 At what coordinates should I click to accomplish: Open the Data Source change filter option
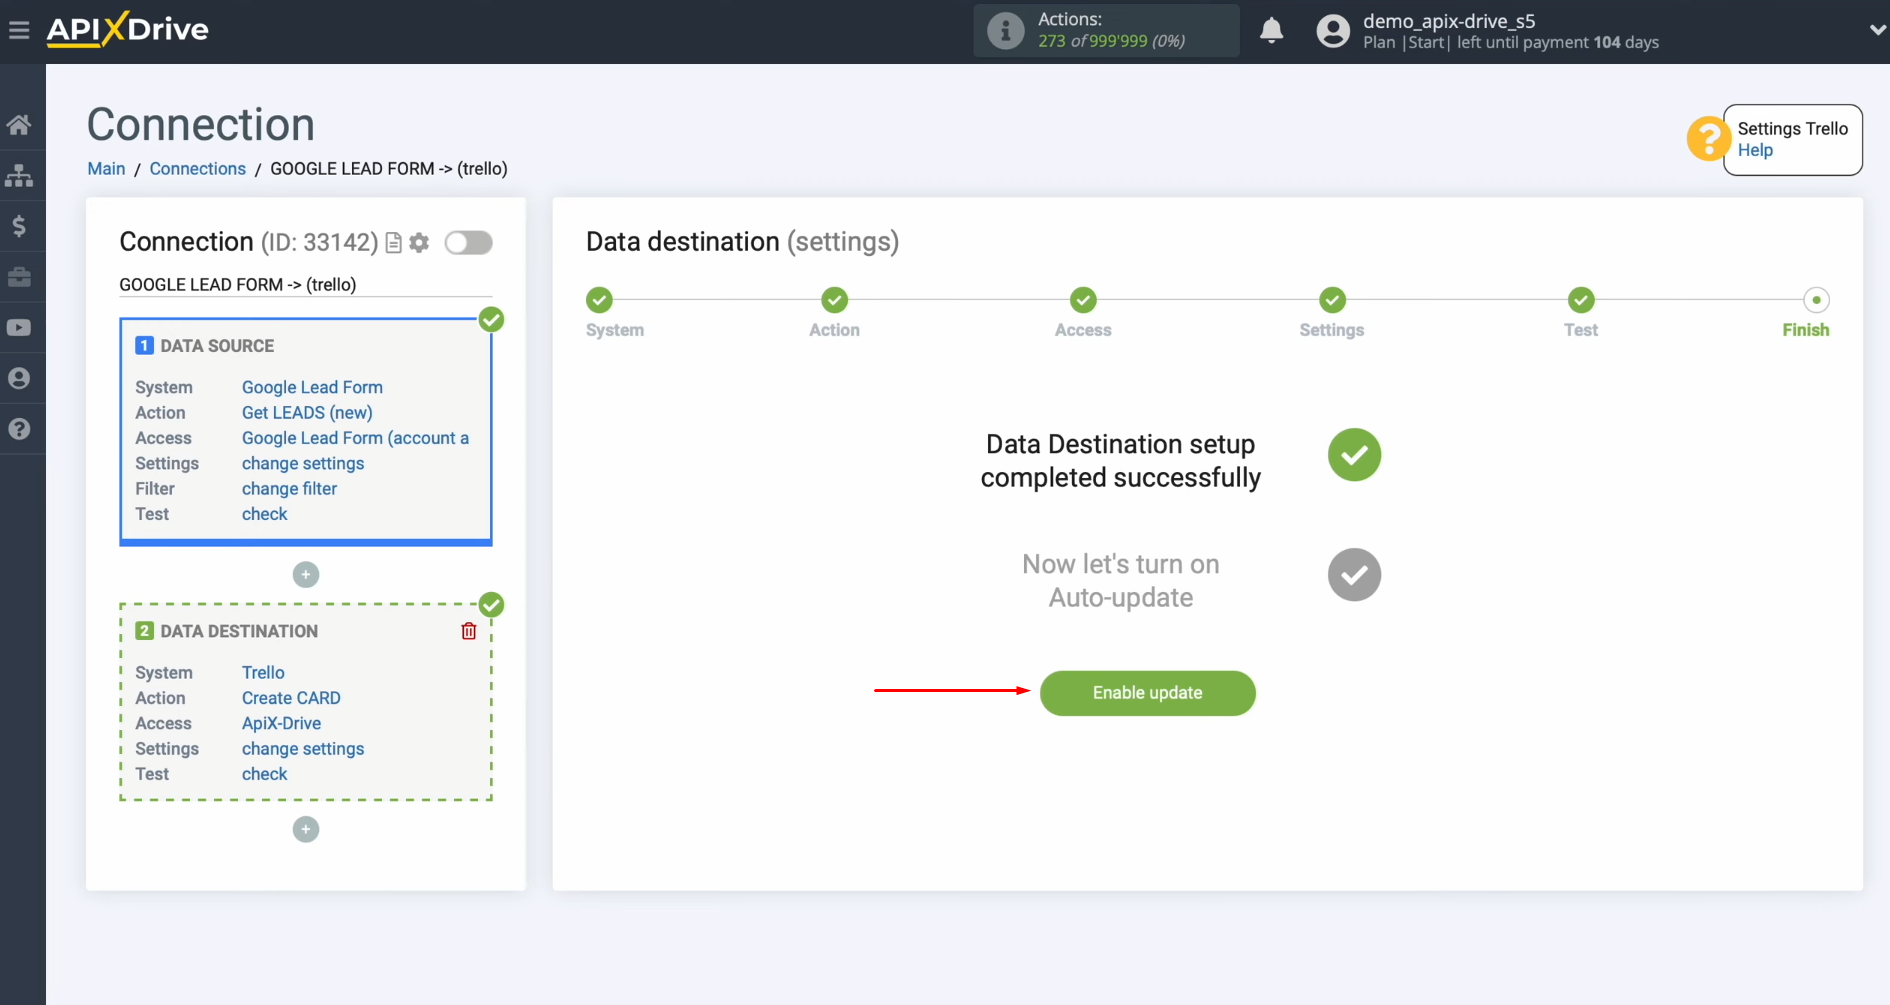point(288,489)
